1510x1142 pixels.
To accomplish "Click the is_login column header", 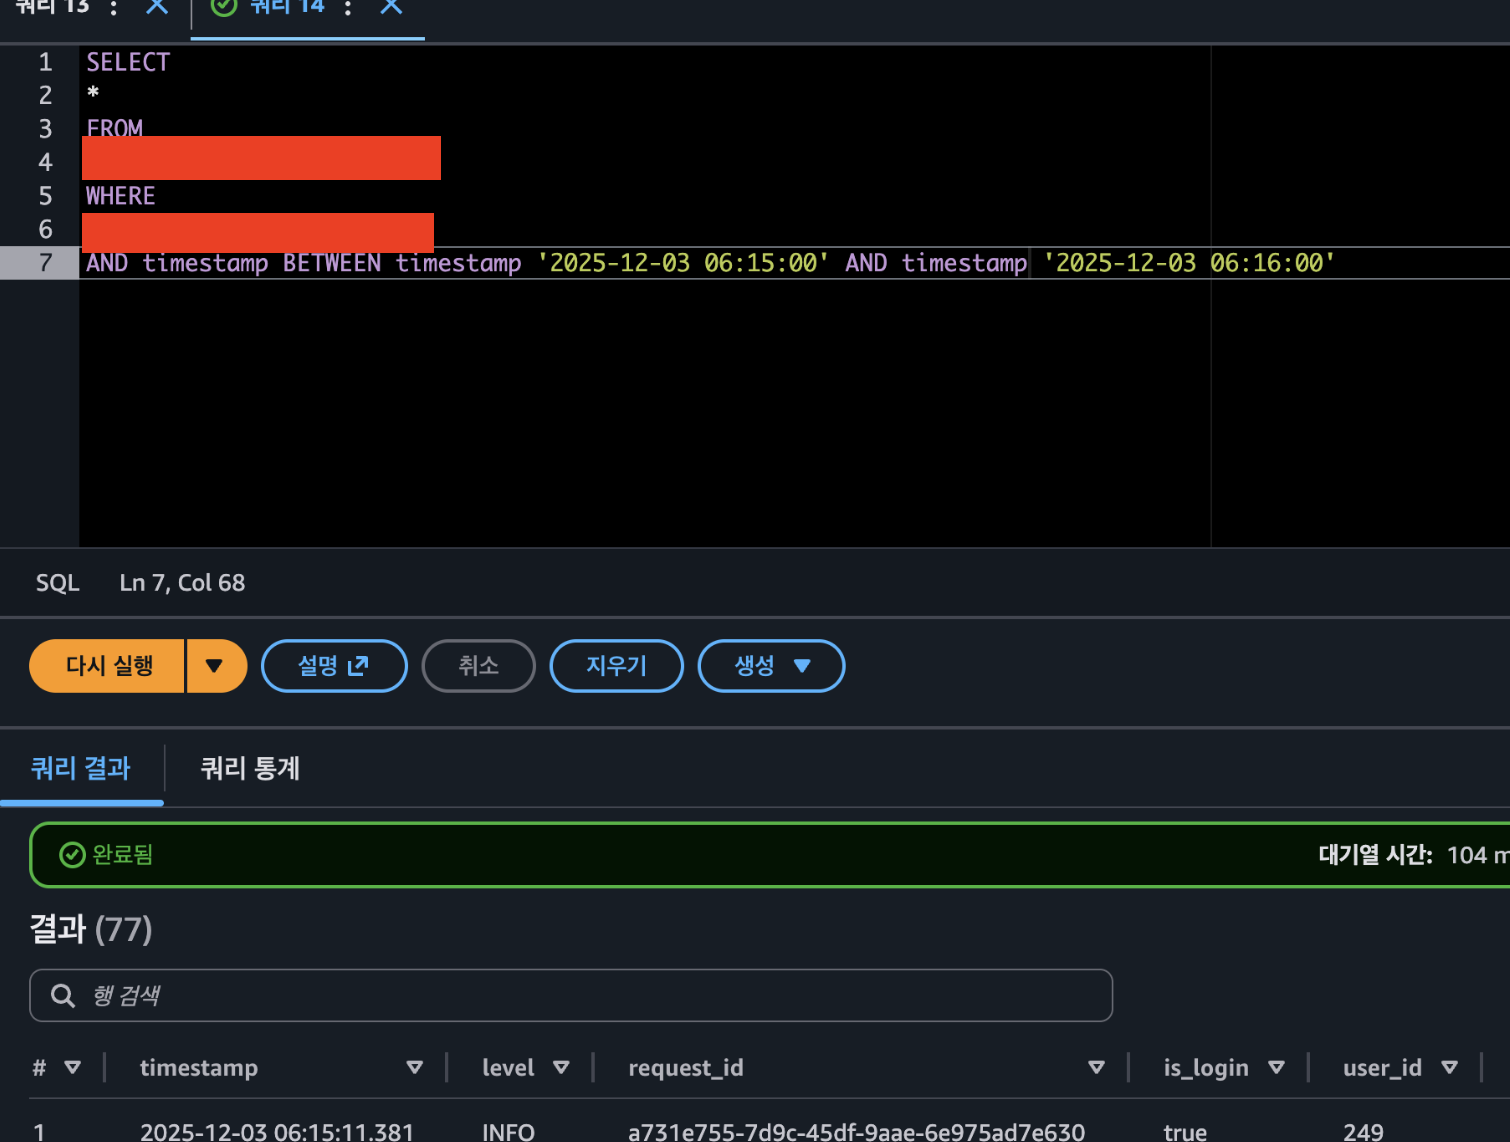I will 1206,1068.
